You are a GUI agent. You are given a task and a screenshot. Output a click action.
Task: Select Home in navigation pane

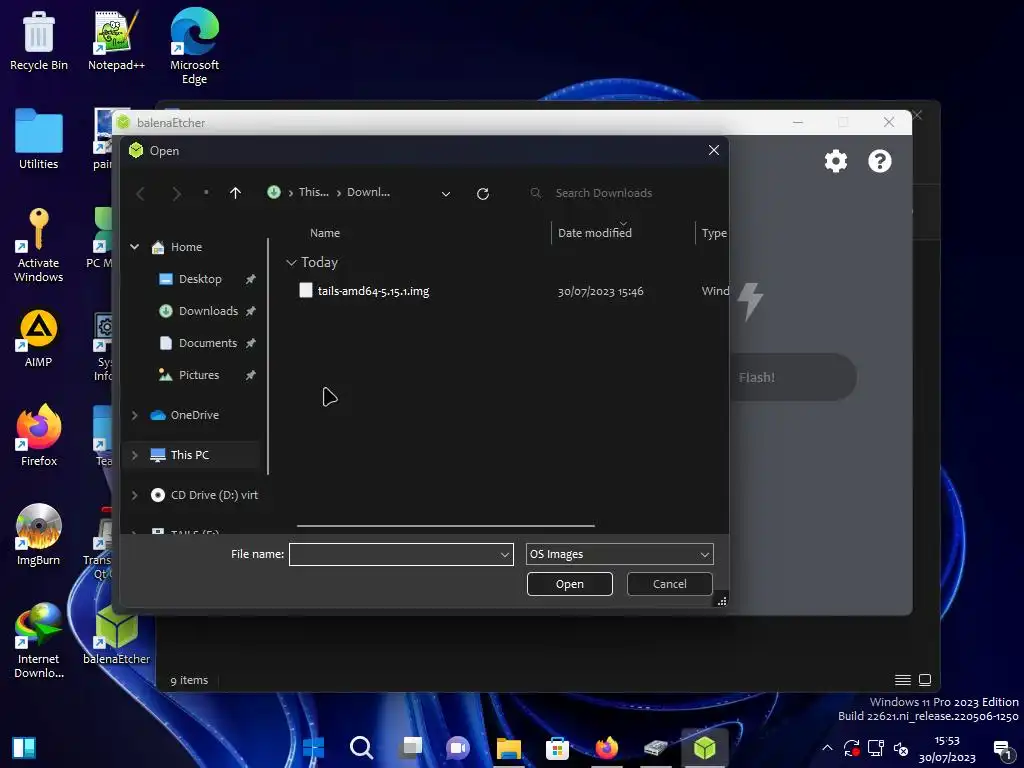[186, 247]
